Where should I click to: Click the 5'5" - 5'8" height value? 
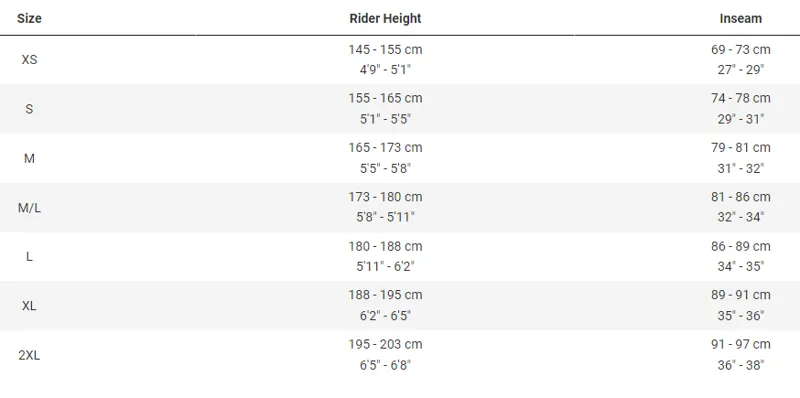click(x=385, y=168)
